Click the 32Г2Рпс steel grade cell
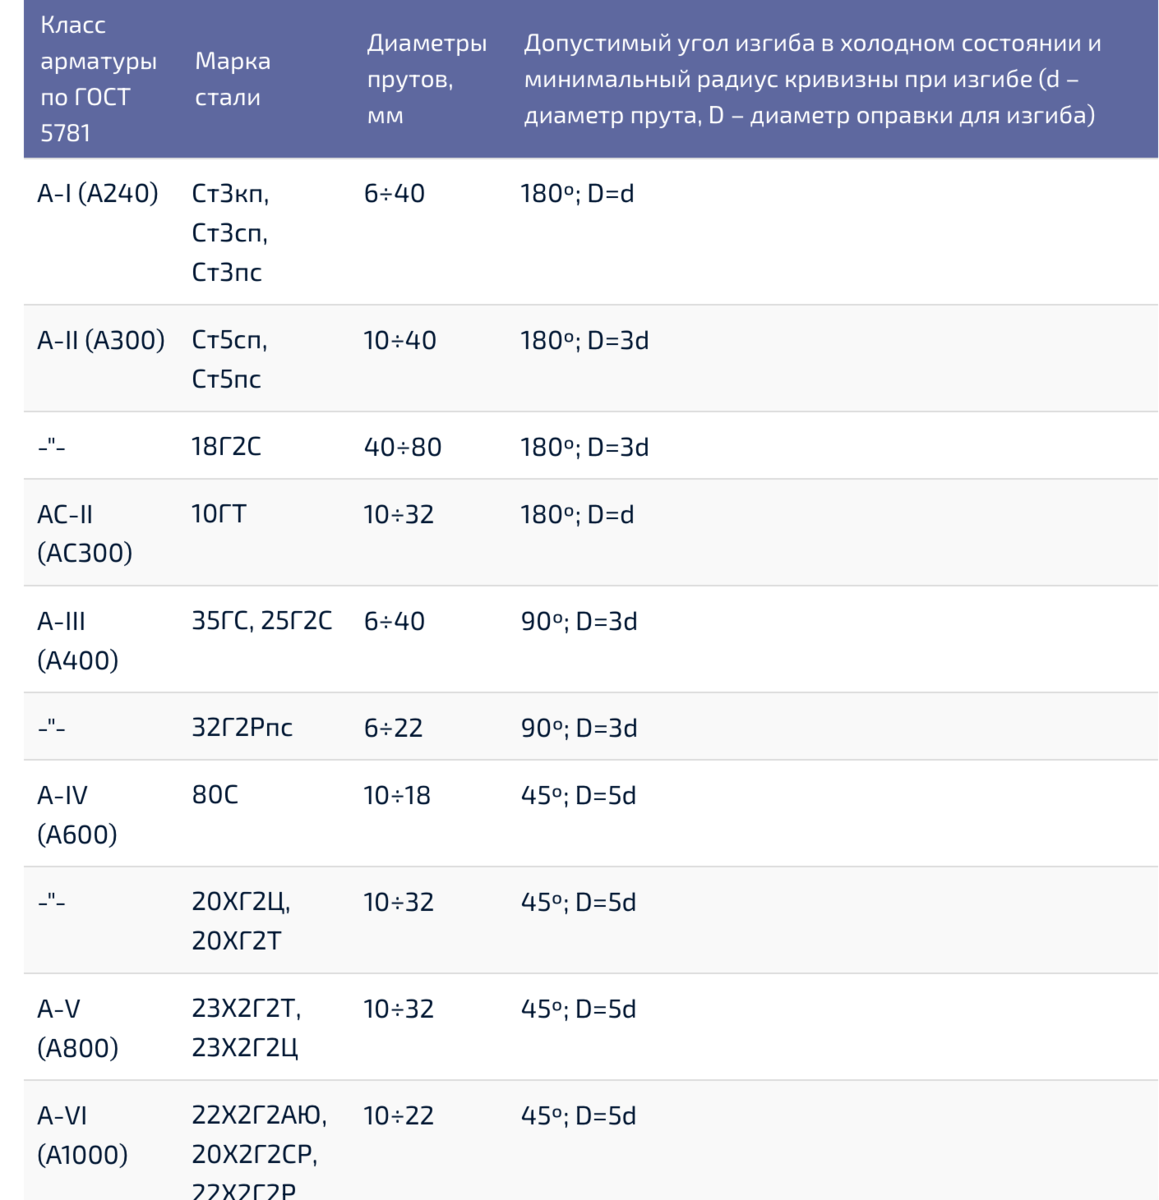This screenshot has width=1159, height=1200. 242,727
